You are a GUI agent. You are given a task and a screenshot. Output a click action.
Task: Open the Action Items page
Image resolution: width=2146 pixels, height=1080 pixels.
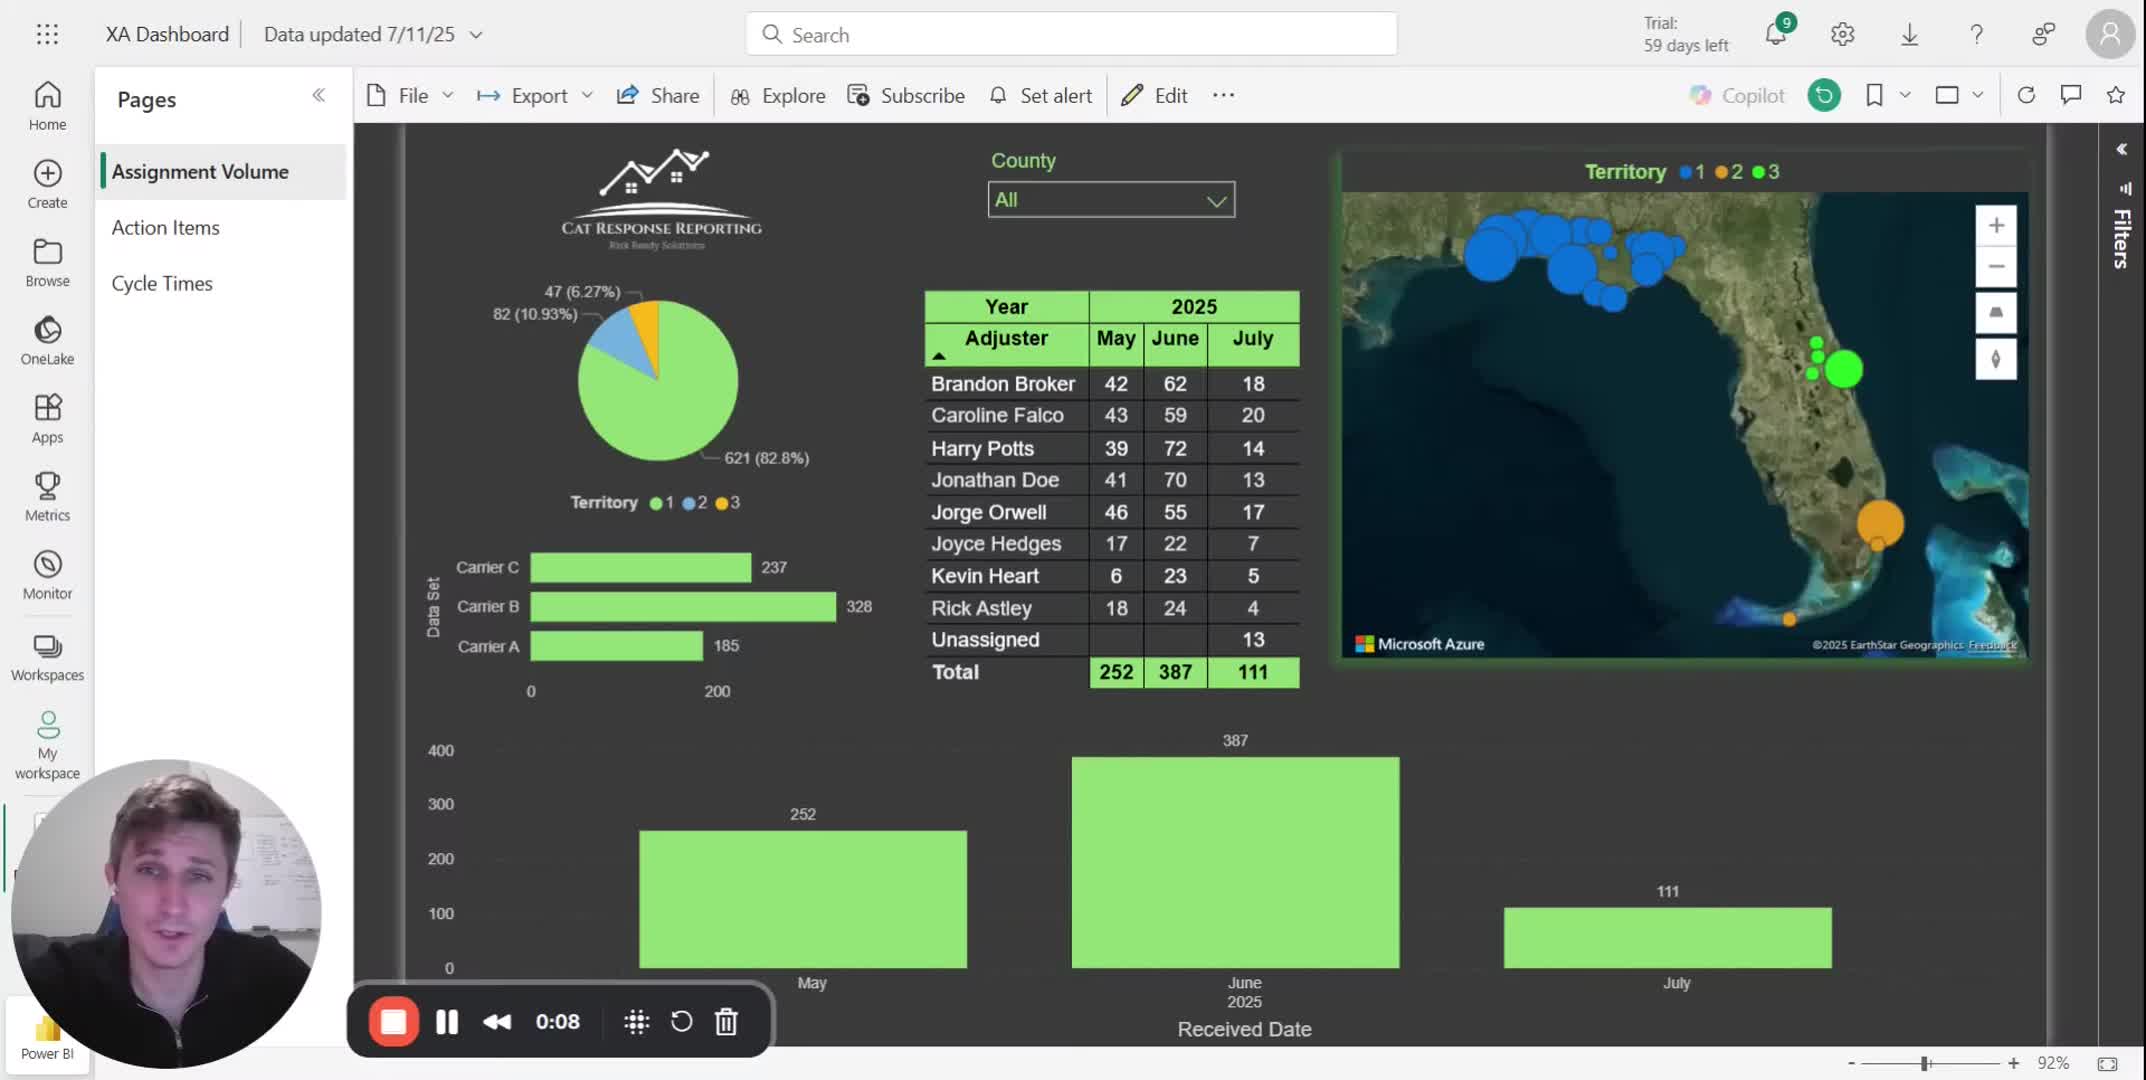[x=165, y=227]
